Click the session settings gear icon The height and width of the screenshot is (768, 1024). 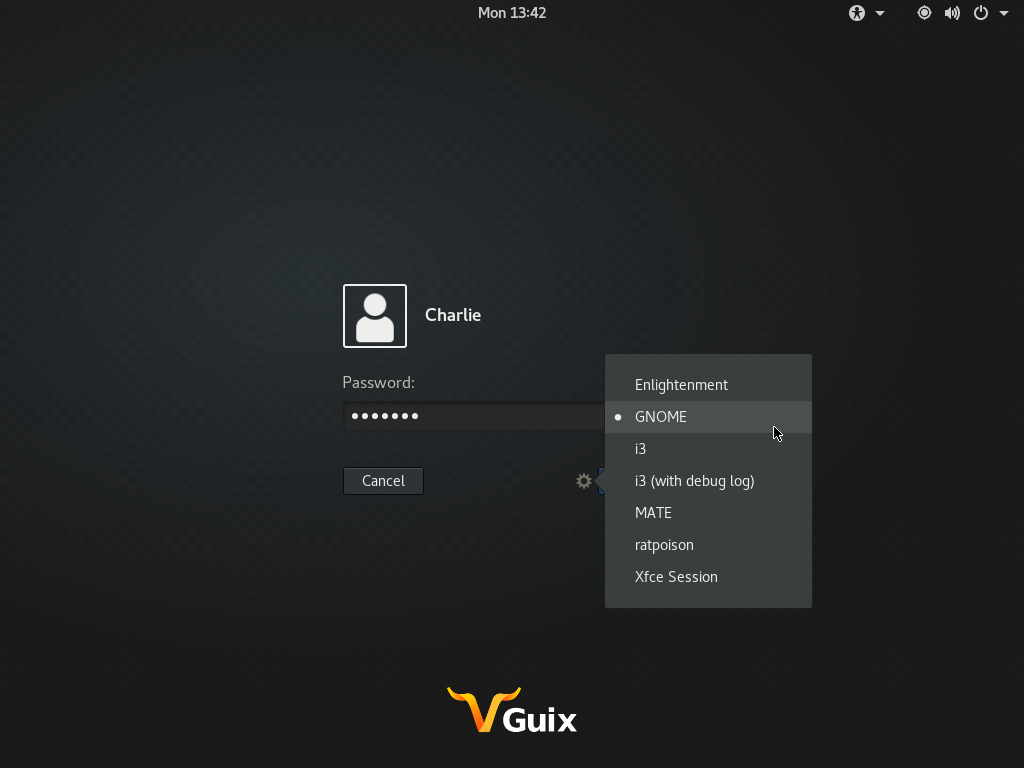[x=584, y=481]
